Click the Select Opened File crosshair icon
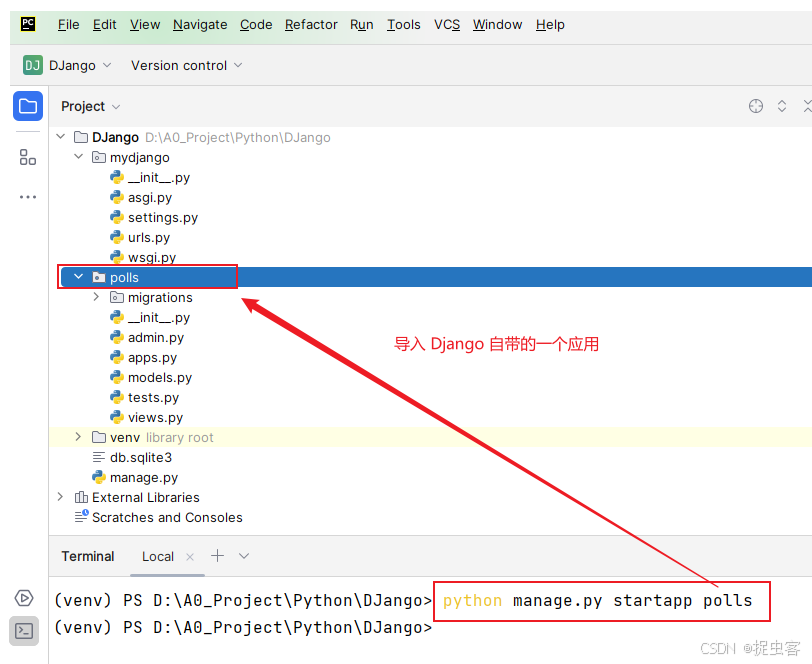 click(756, 106)
